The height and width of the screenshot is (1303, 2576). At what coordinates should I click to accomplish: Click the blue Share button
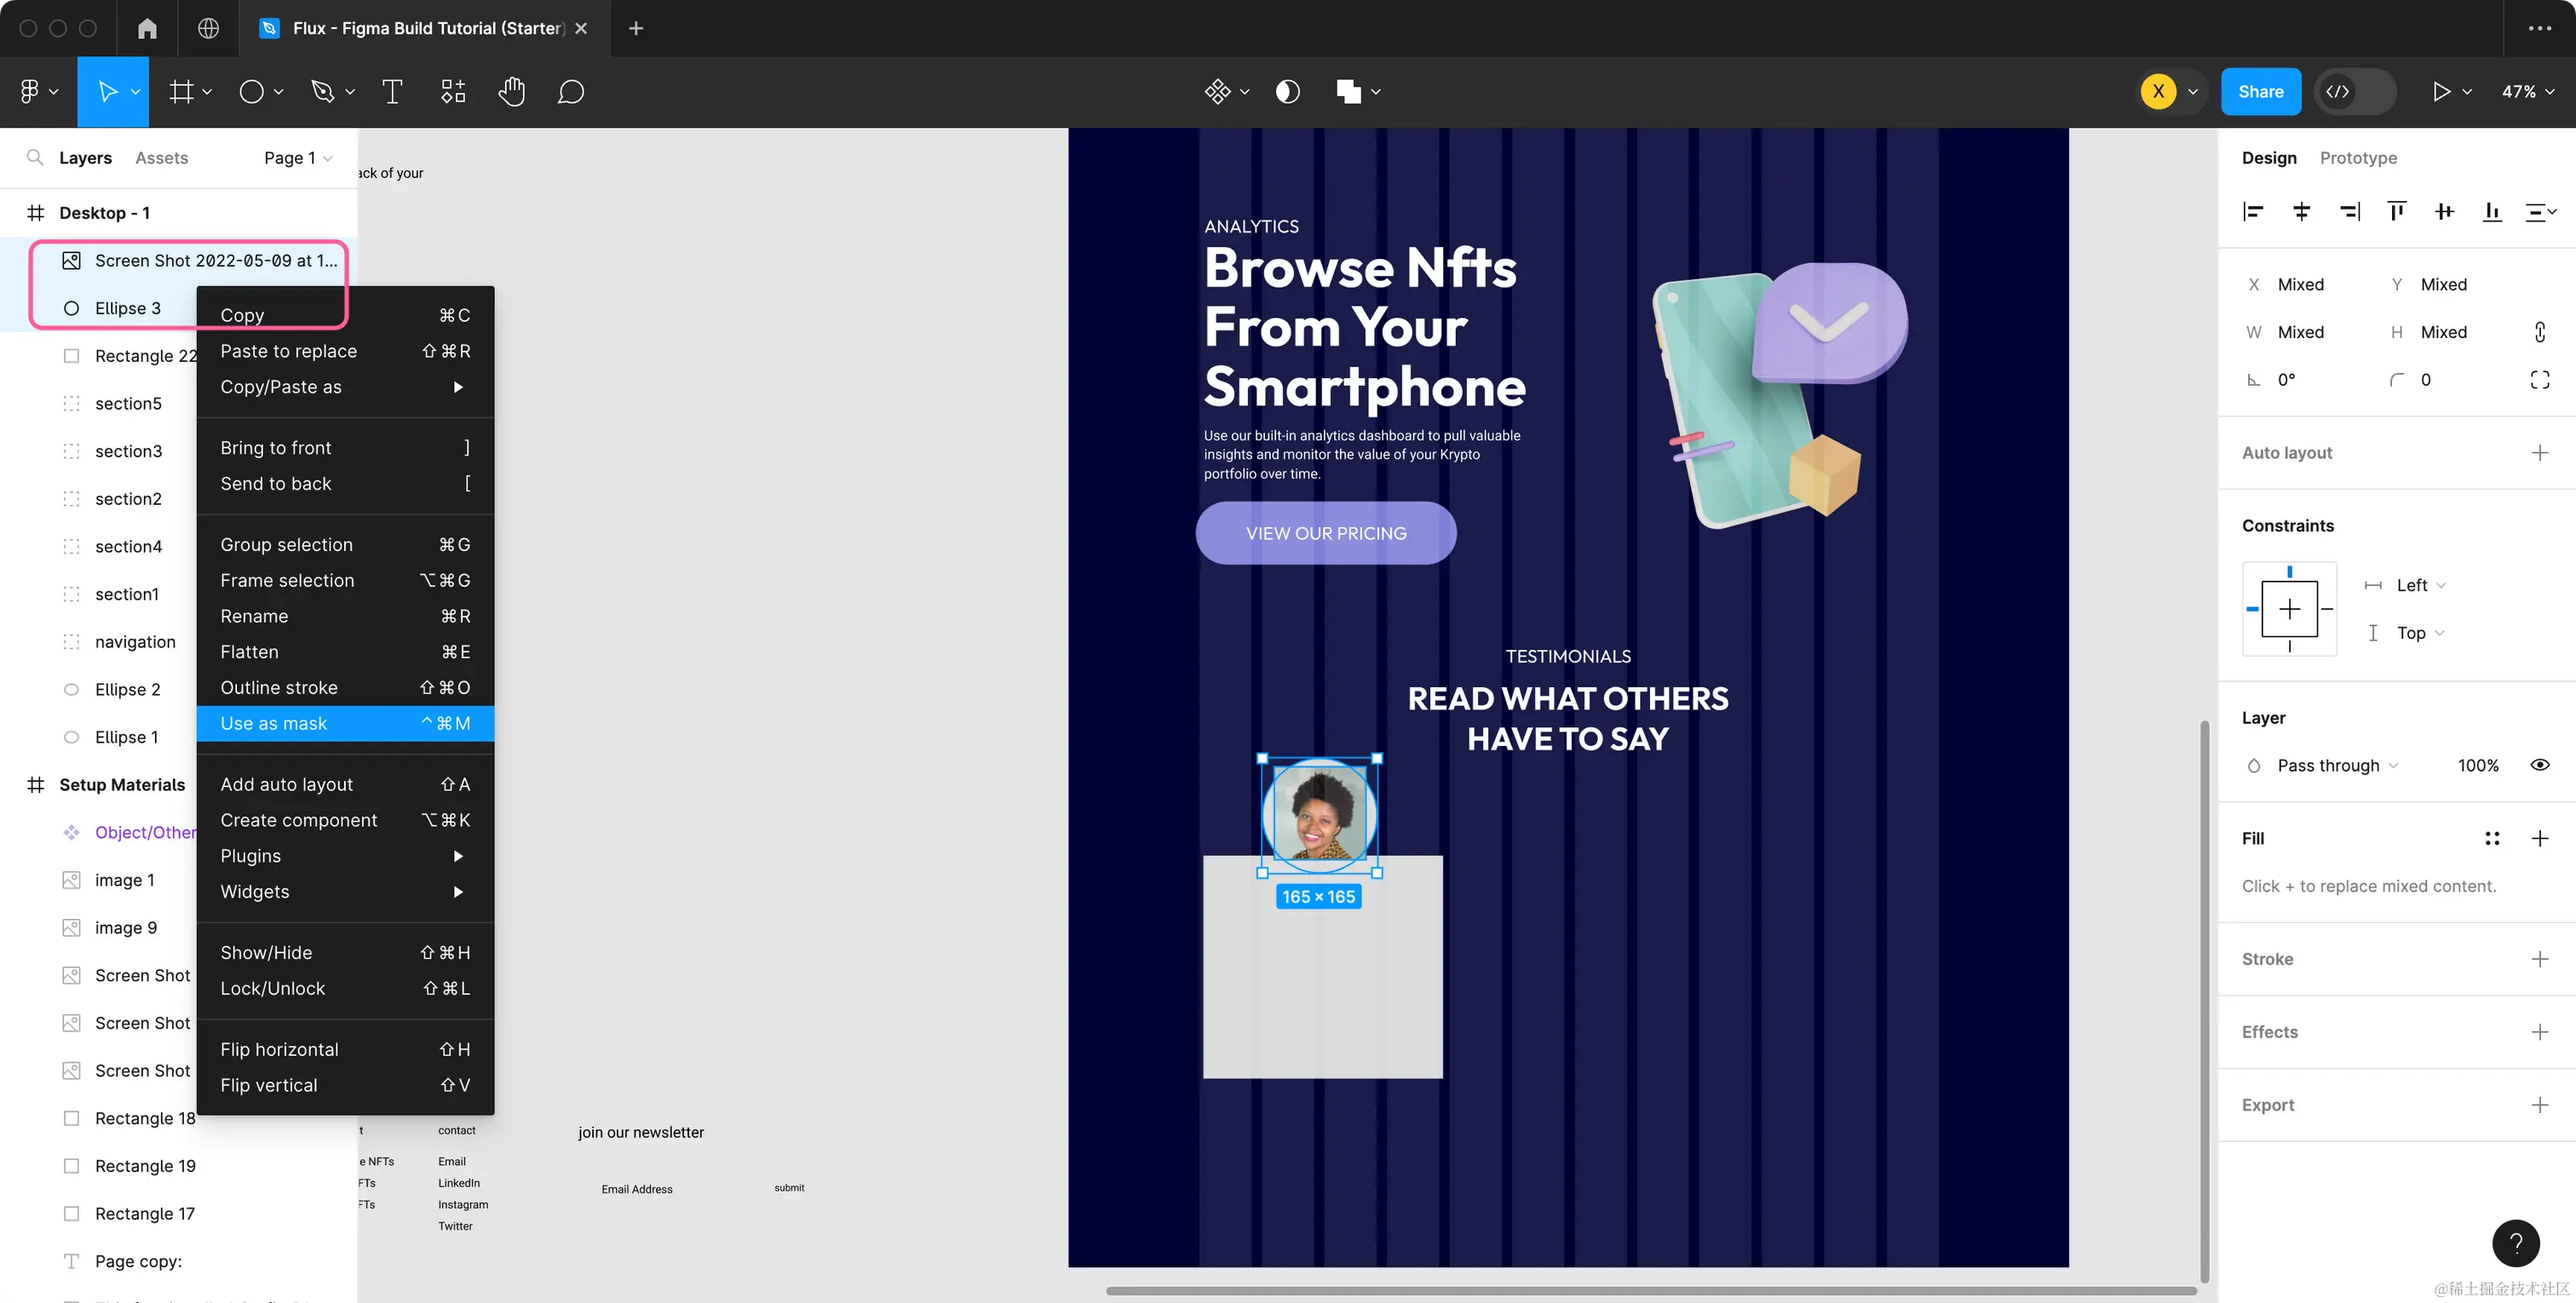coord(2260,92)
